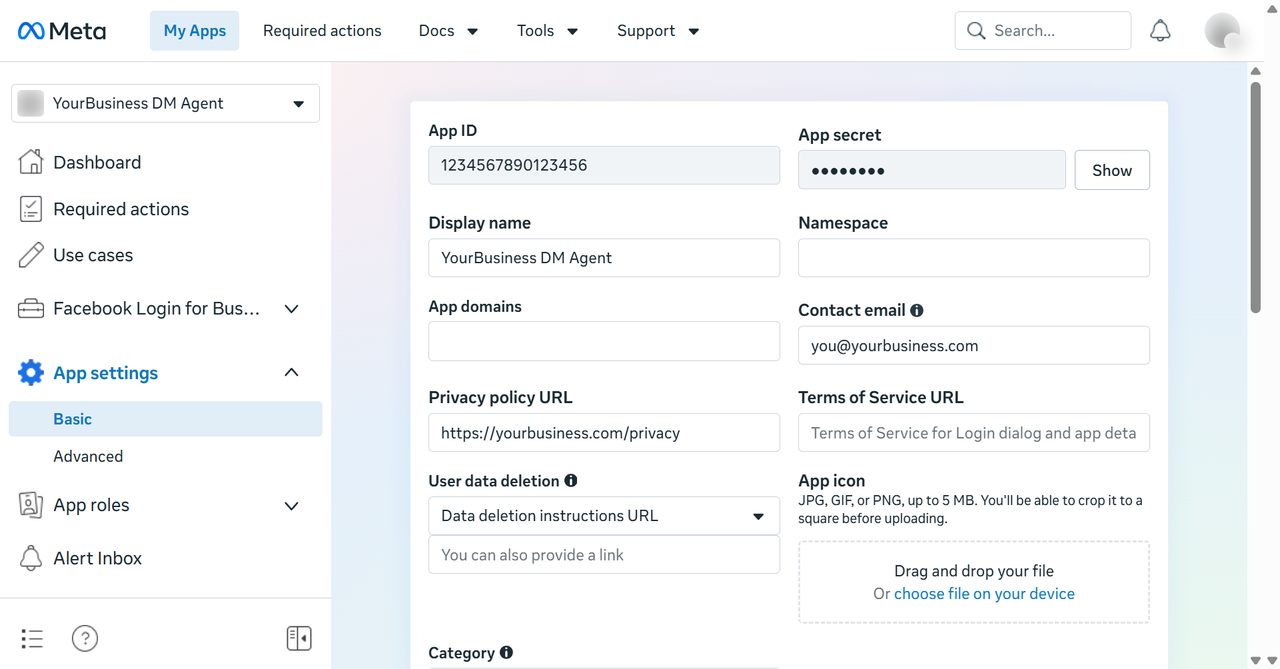Image resolution: width=1280 pixels, height=669 pixels.
Task: Click the User data deletion info icon
Action: pos(571,481)
